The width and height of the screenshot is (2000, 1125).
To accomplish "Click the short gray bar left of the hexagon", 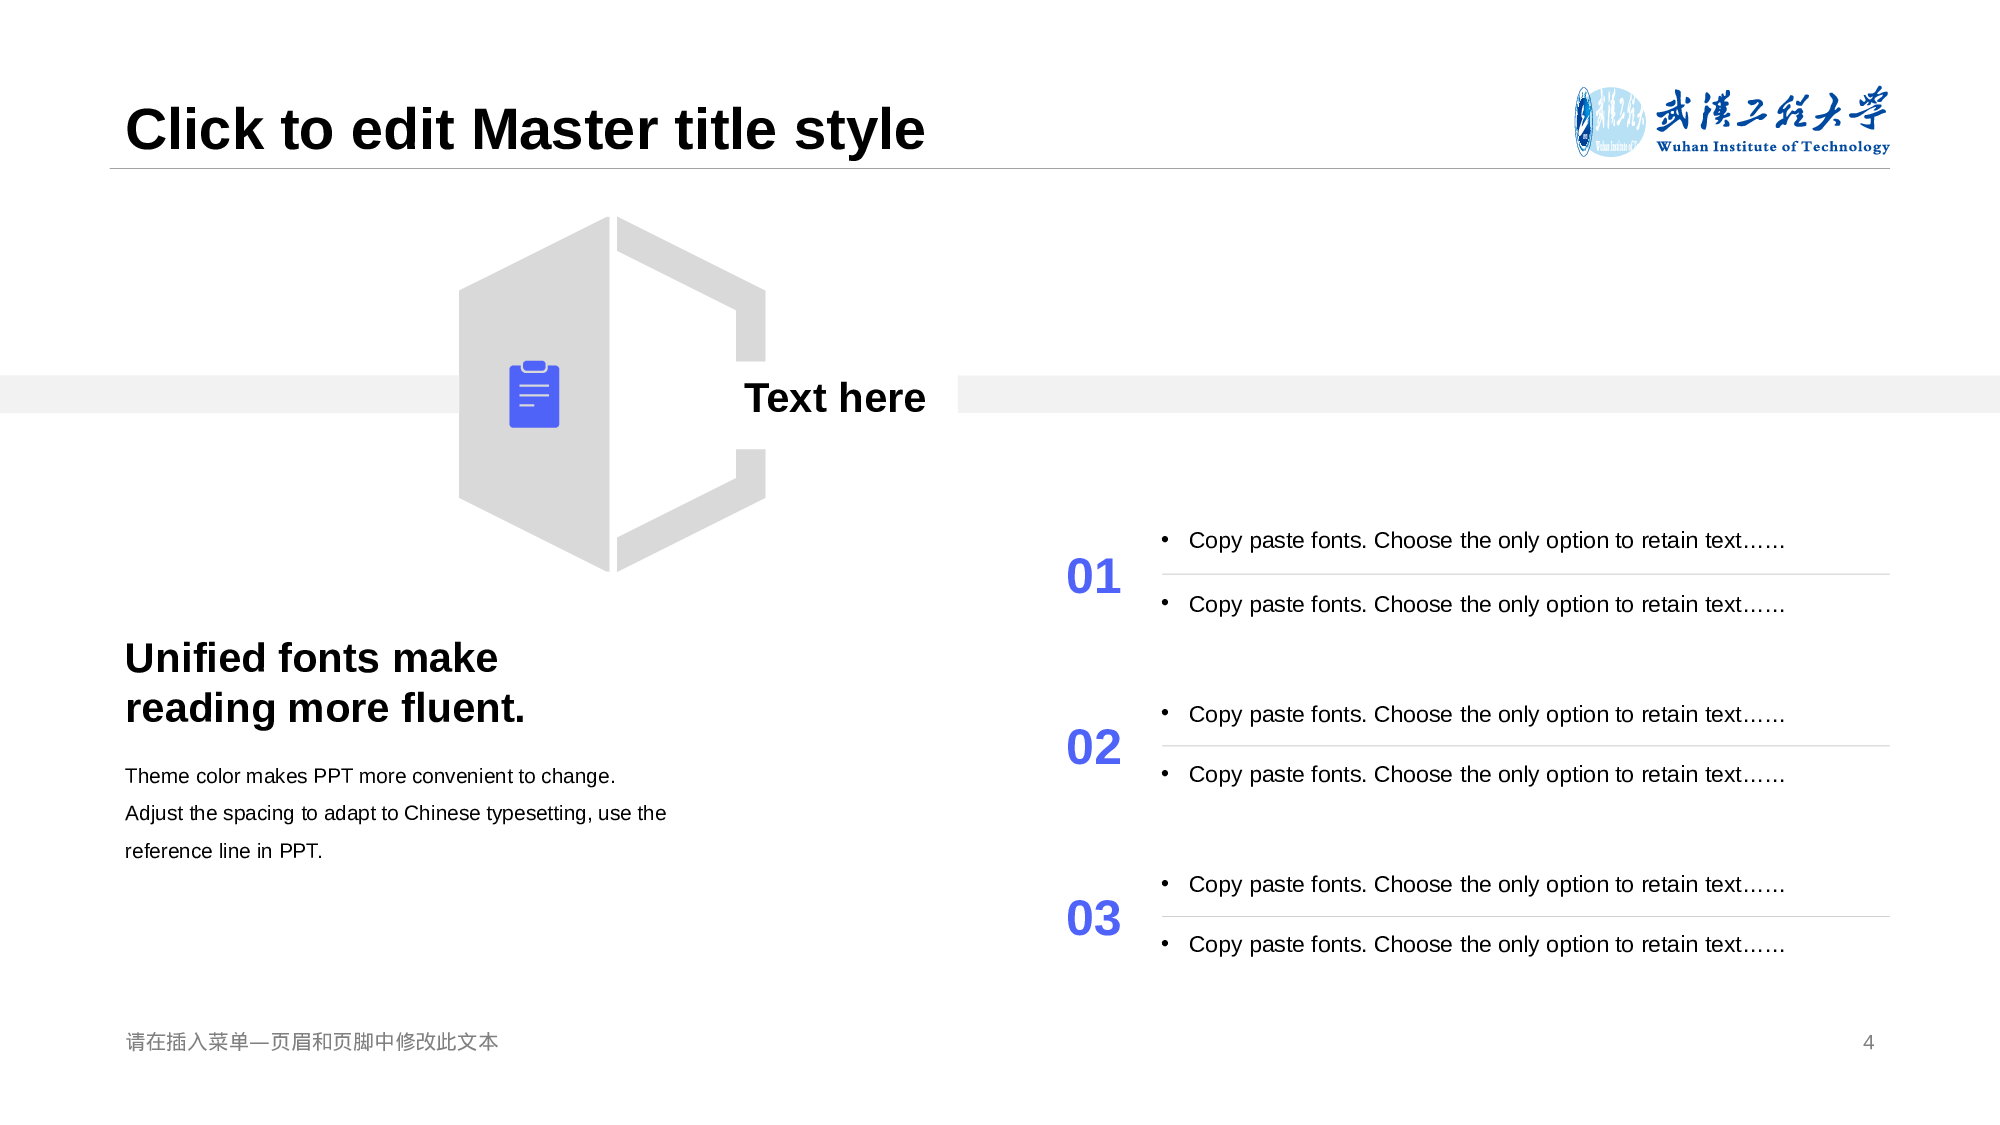I will [x=228, y=394].
